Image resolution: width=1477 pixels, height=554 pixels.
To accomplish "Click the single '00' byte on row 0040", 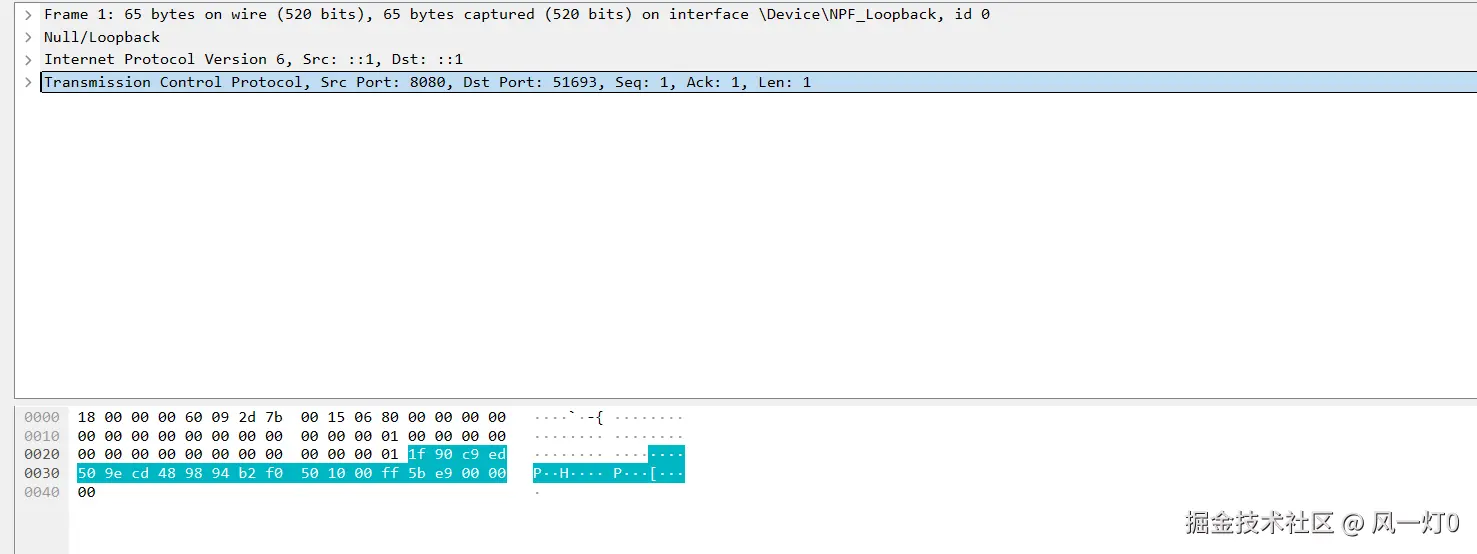I will click(86, 492).
